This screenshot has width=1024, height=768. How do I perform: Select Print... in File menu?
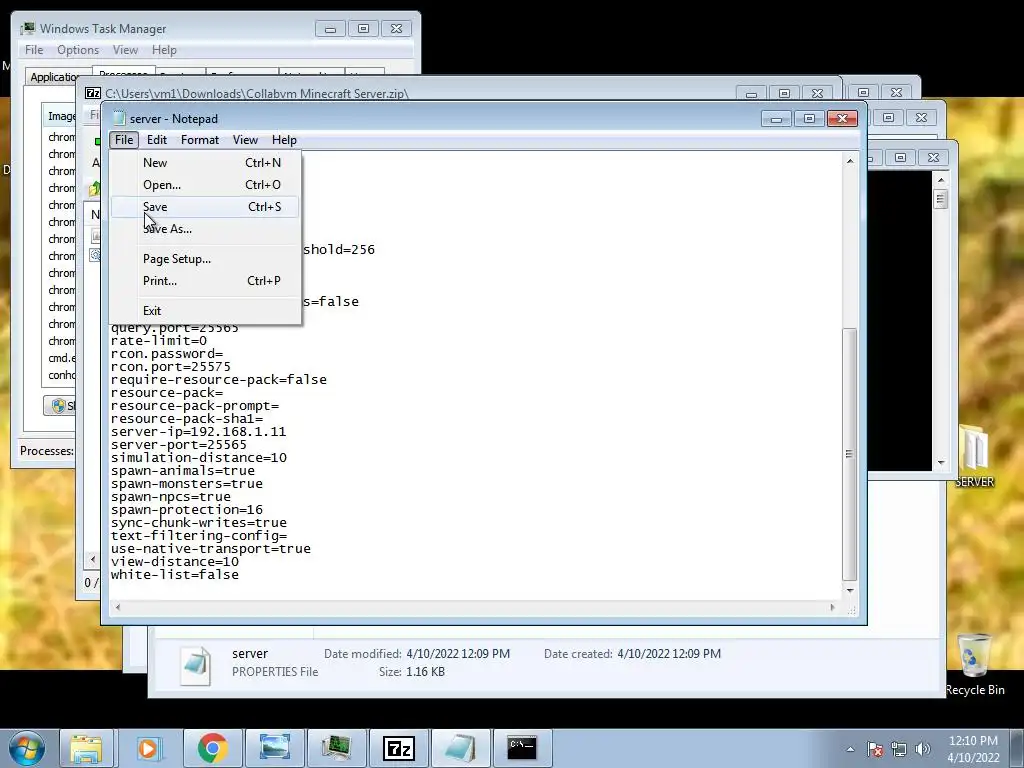coord(205,281)
